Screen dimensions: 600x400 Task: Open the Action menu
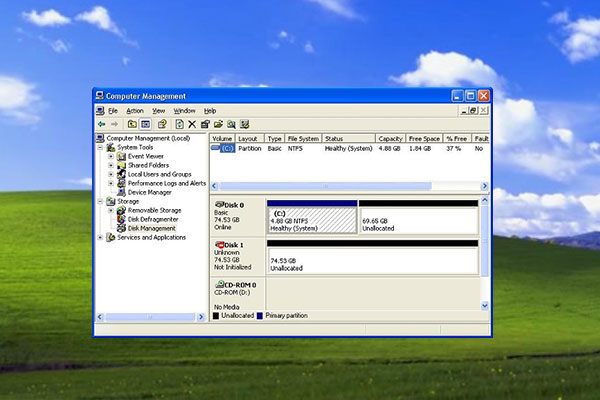click(x=135, y=110)
